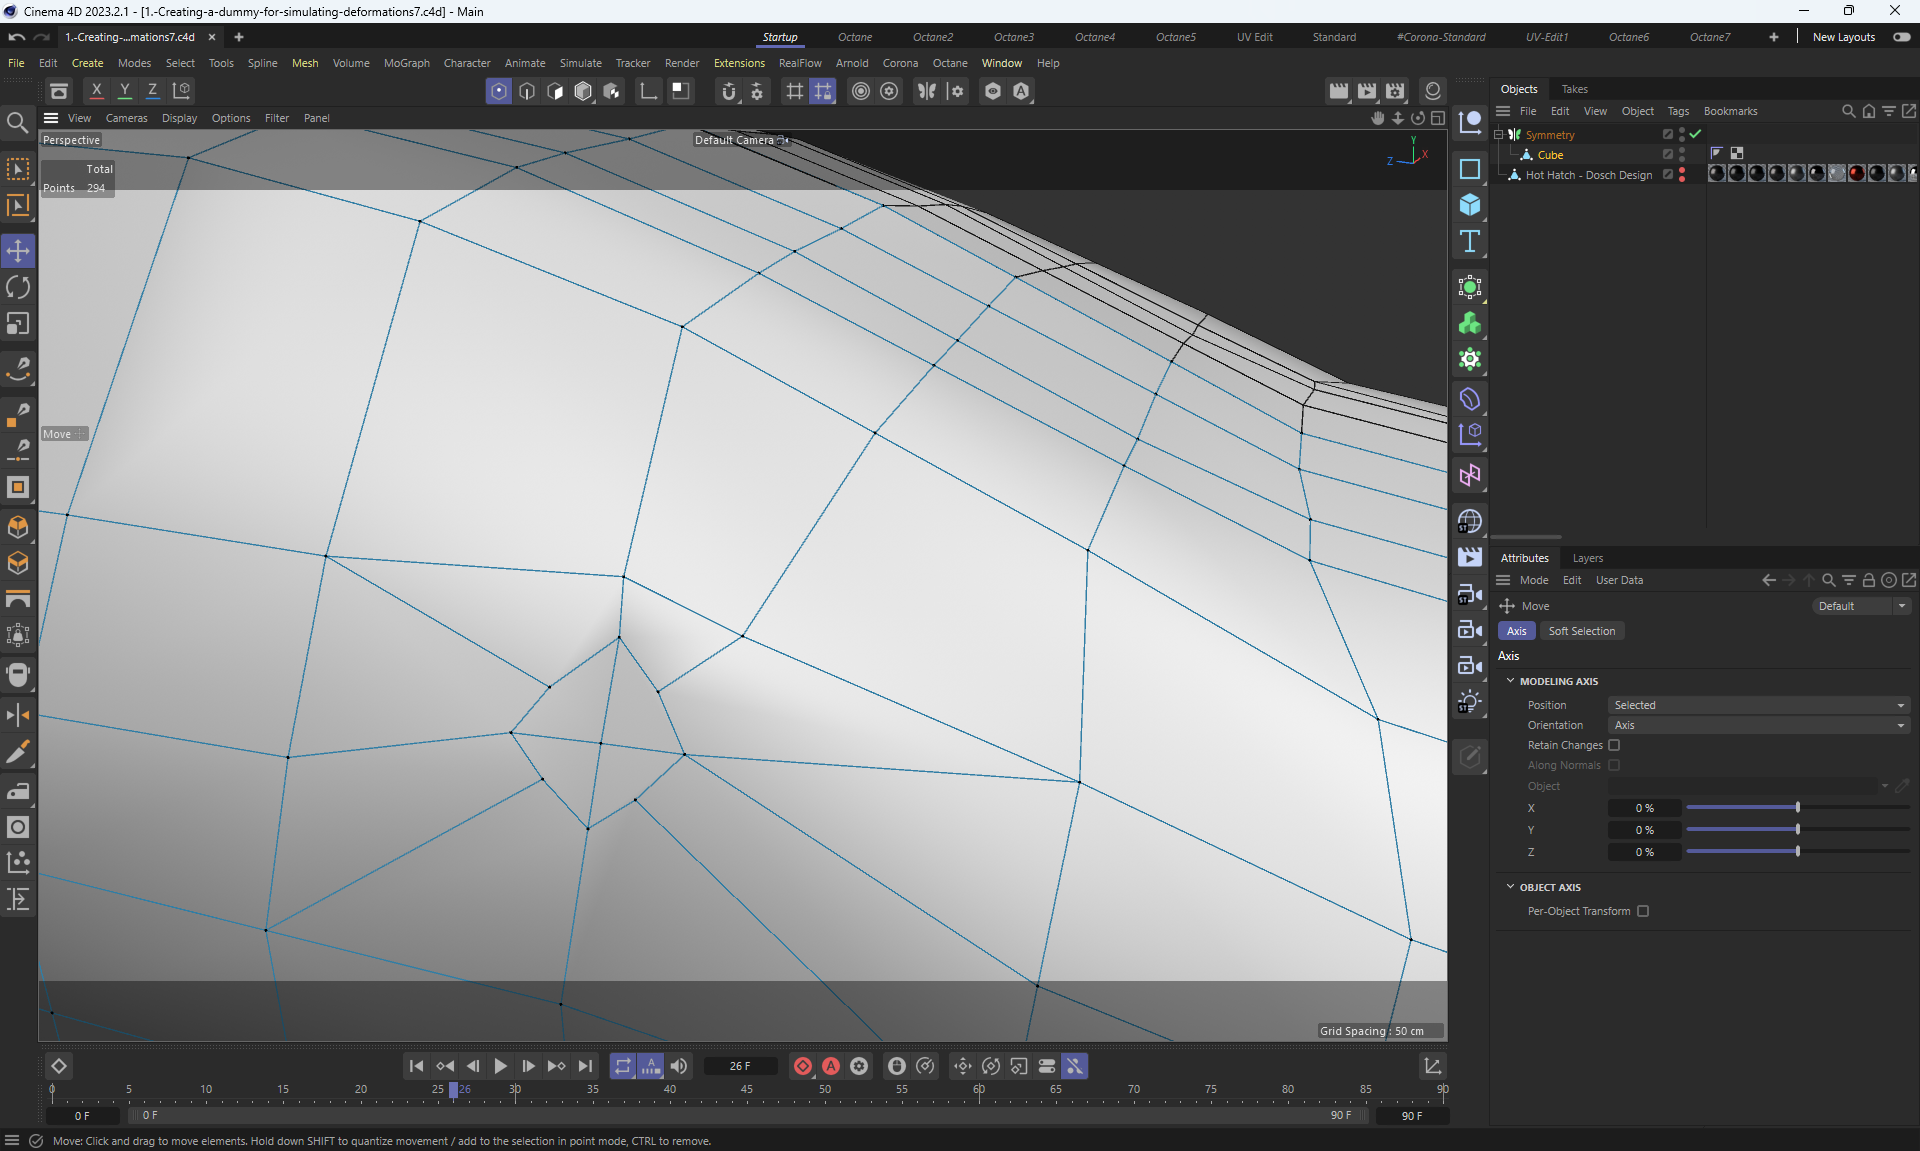1920x1151 pixels.
Task: Enable the Retain Changes checkbox
Action: (1614, 745)
